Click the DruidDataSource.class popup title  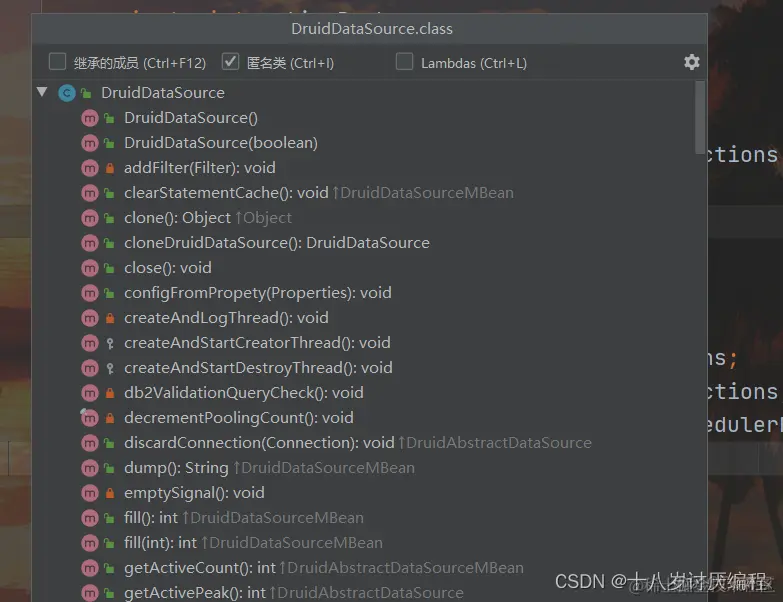pos(372,29)
